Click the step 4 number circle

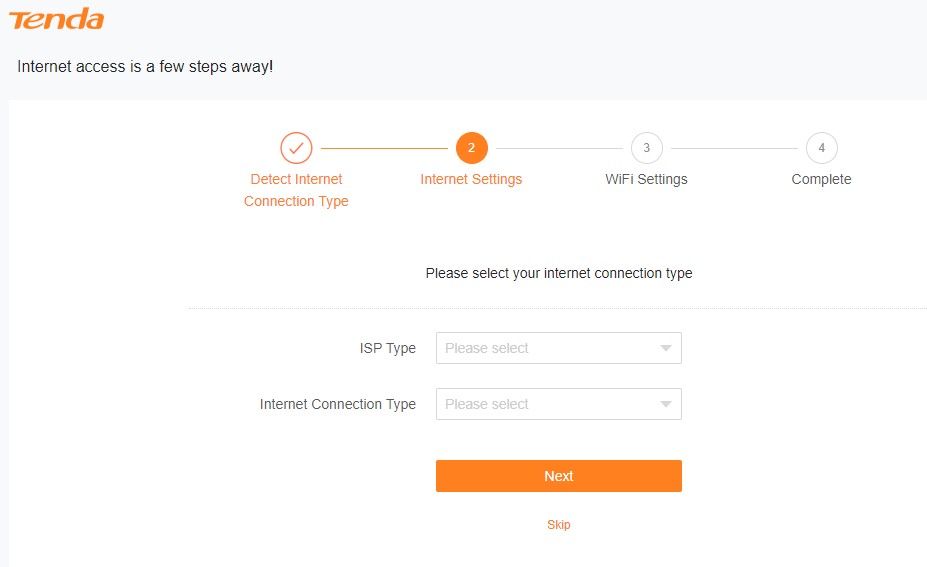(x=821, y=148)
